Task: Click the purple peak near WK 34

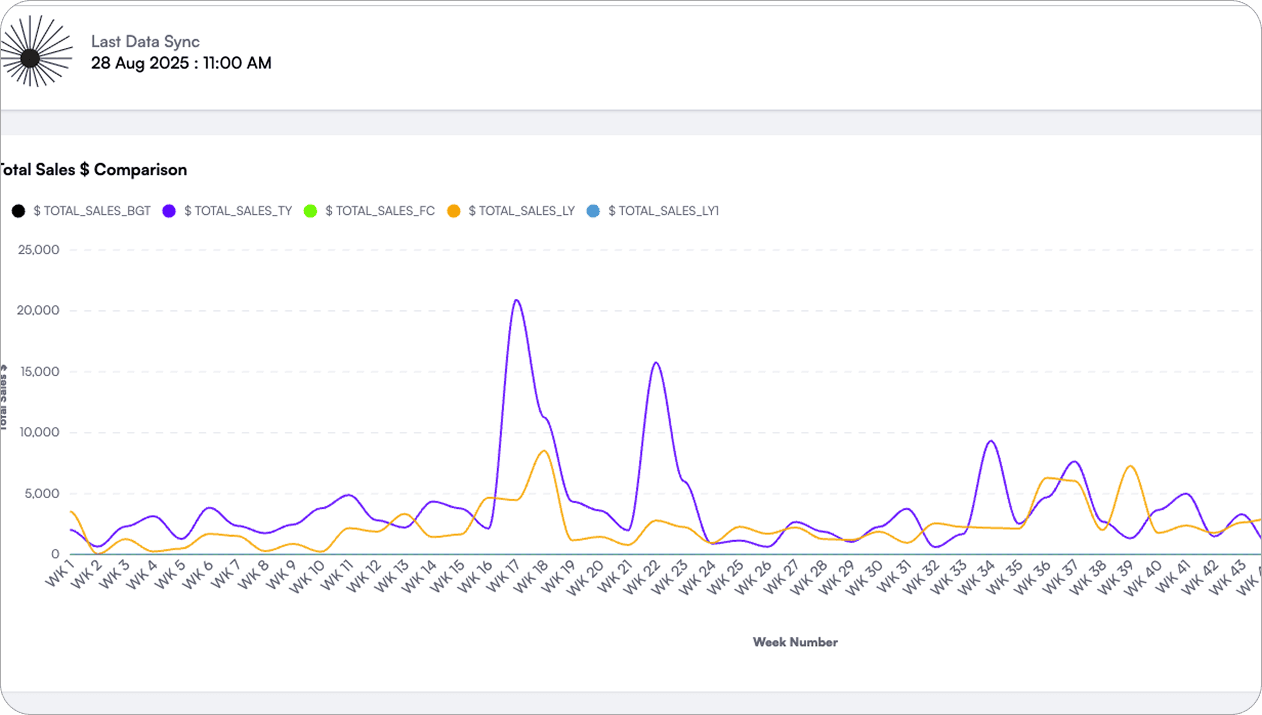Action: (990, 441)
